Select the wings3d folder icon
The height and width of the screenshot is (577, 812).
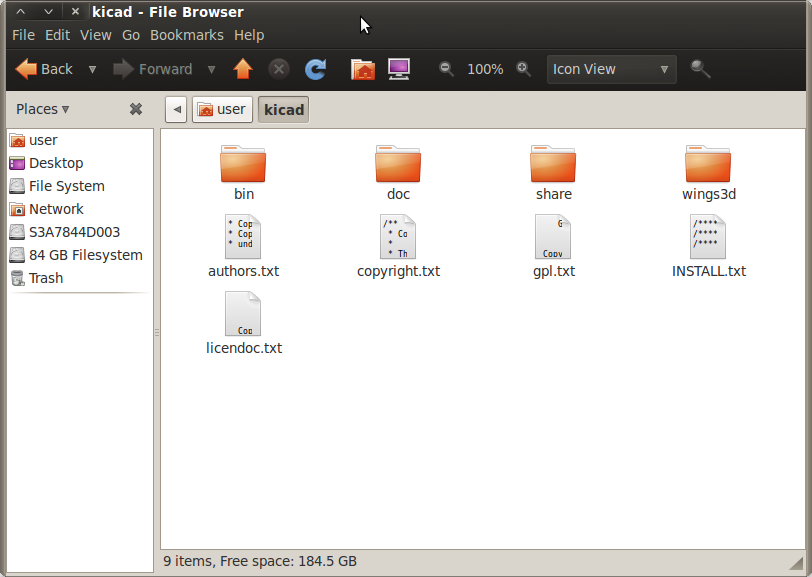pos(708,164)
